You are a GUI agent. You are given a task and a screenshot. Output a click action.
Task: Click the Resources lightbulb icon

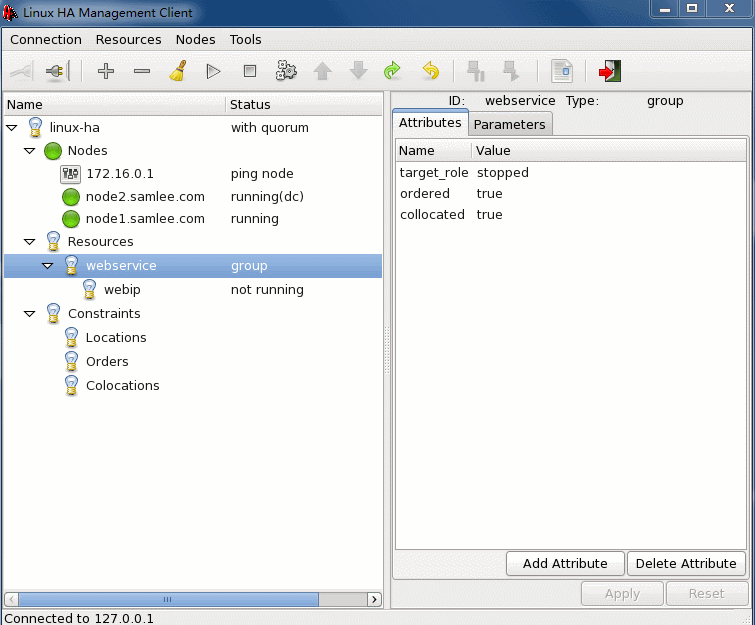pyautogui.click(x=53, y=242)
